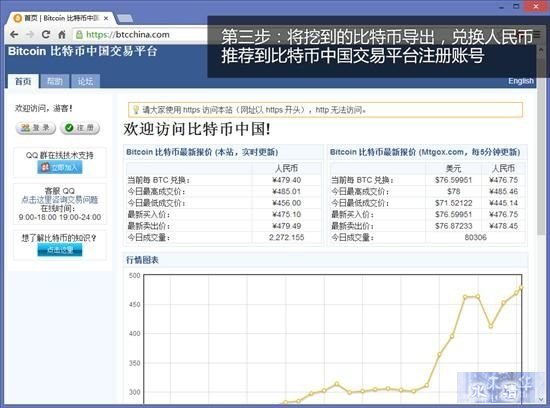Click the browser back arrow
Screen dimensions: 550x408
pyautogui.click(x=14, y=34)
